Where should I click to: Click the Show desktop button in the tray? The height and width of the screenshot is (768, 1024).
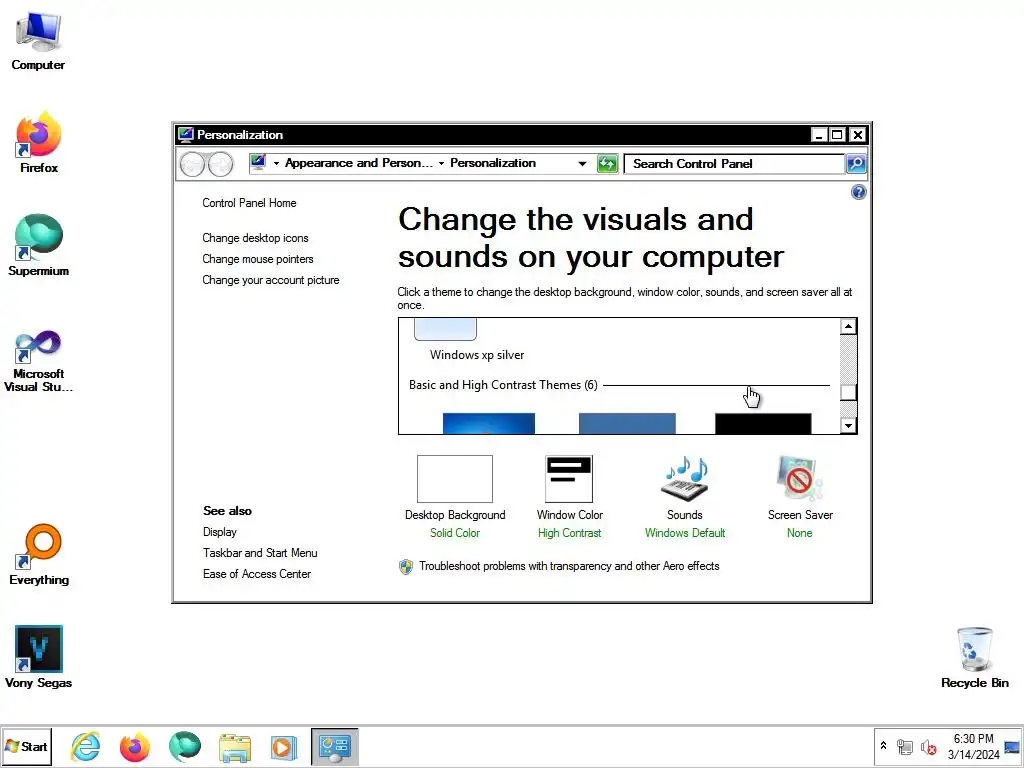pyautogui.click(x=1012, y=746)
